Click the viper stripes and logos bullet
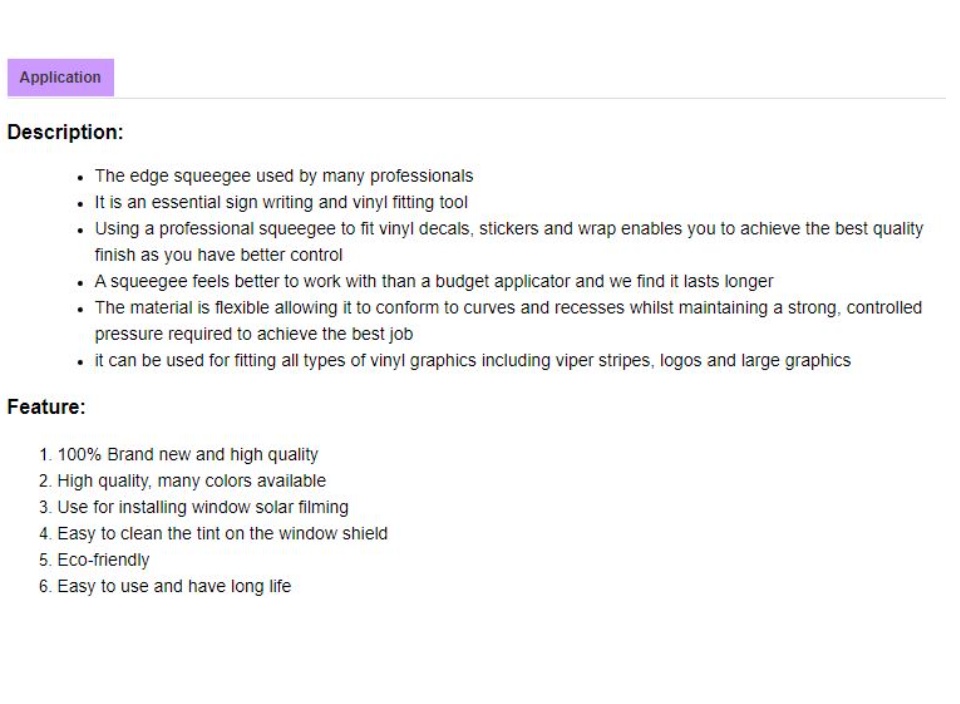960x704 pixels. click(473, 361)
